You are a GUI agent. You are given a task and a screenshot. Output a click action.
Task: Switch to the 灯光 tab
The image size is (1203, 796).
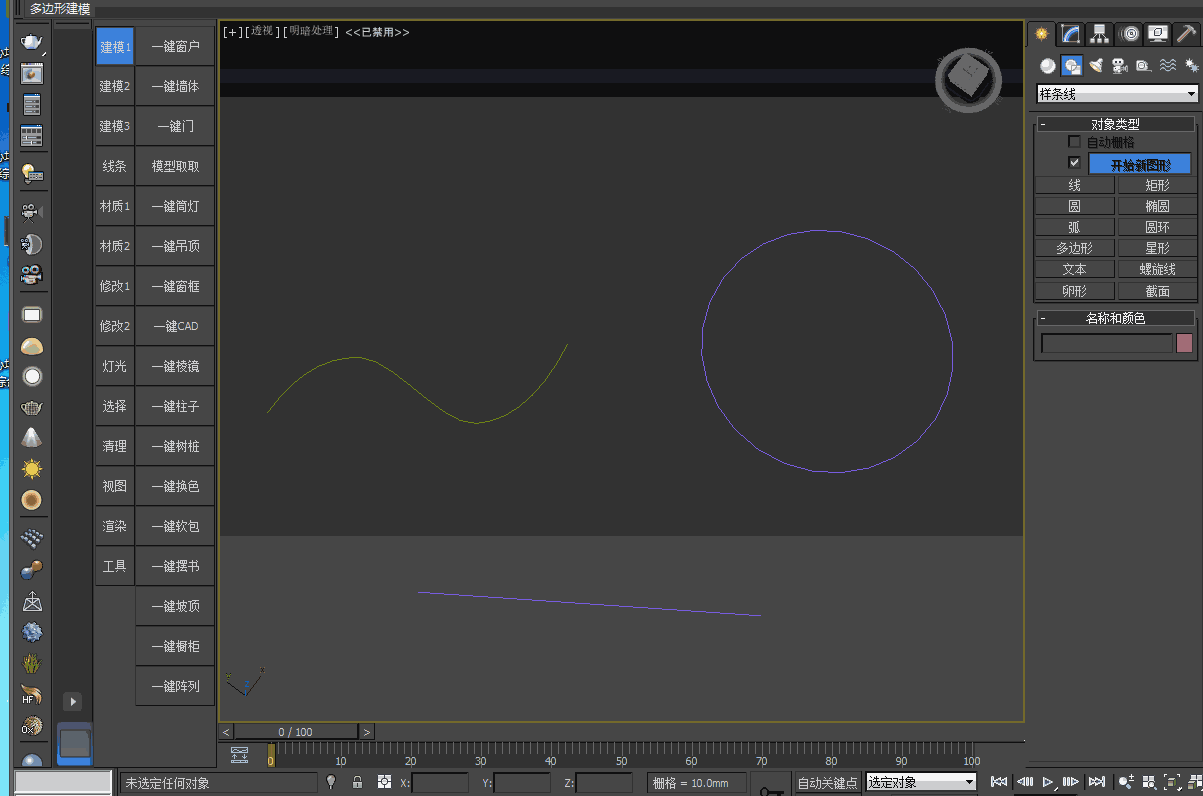click(114, 366)
